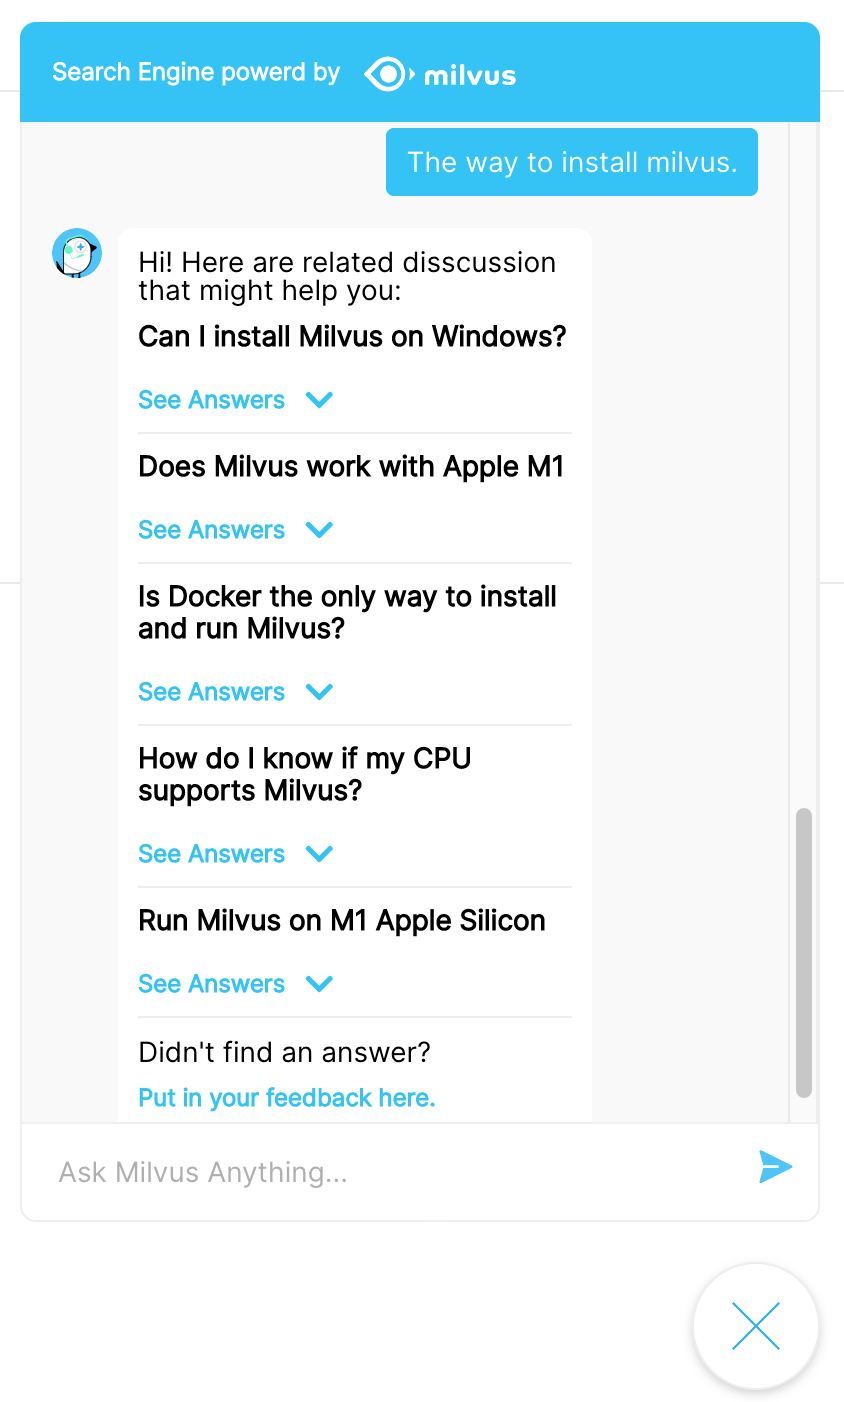
Task: Focus the 'Ask Milvus Anything...' input field
Action: [x=390, y=1172]
